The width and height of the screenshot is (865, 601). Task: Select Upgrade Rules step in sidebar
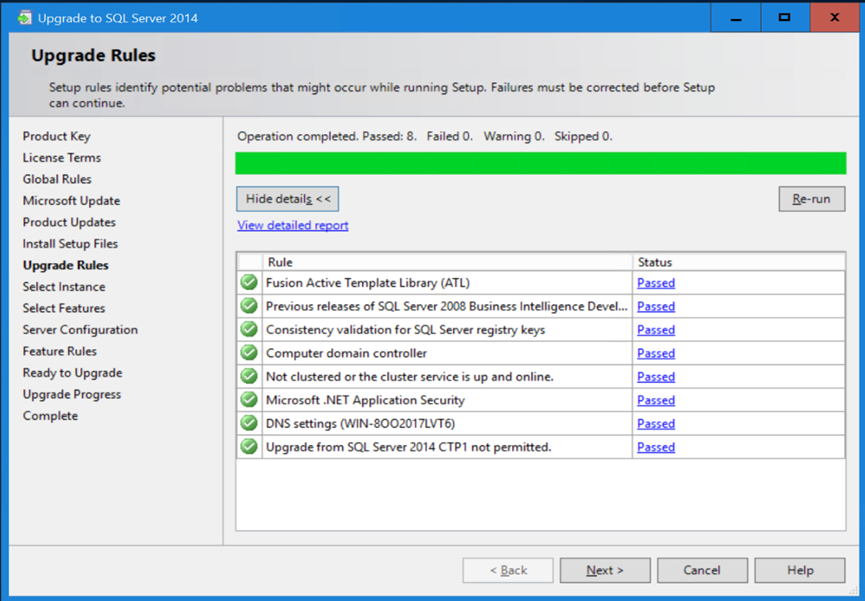click(66, 265)
